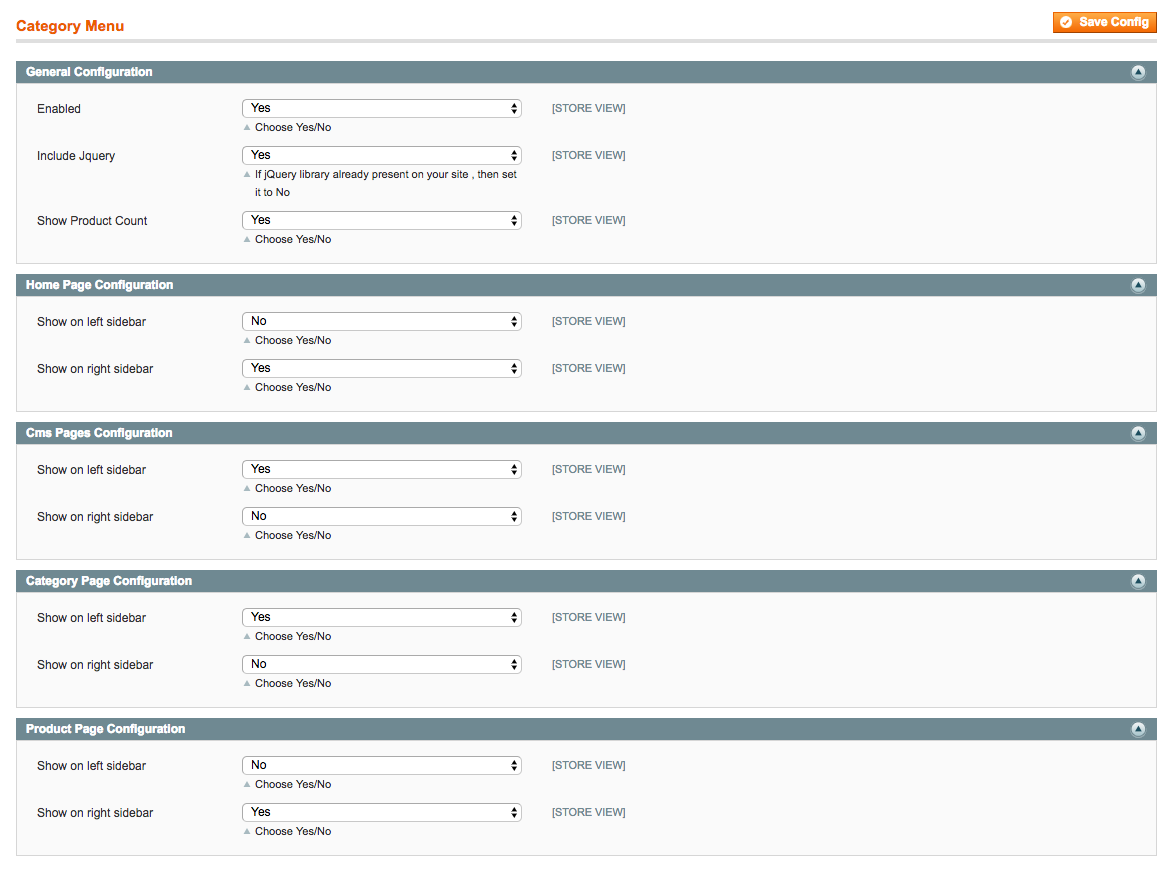Open Cms Pages left sidebar dropdown
Screen dimensions: 1174x873
coord(382,470)
